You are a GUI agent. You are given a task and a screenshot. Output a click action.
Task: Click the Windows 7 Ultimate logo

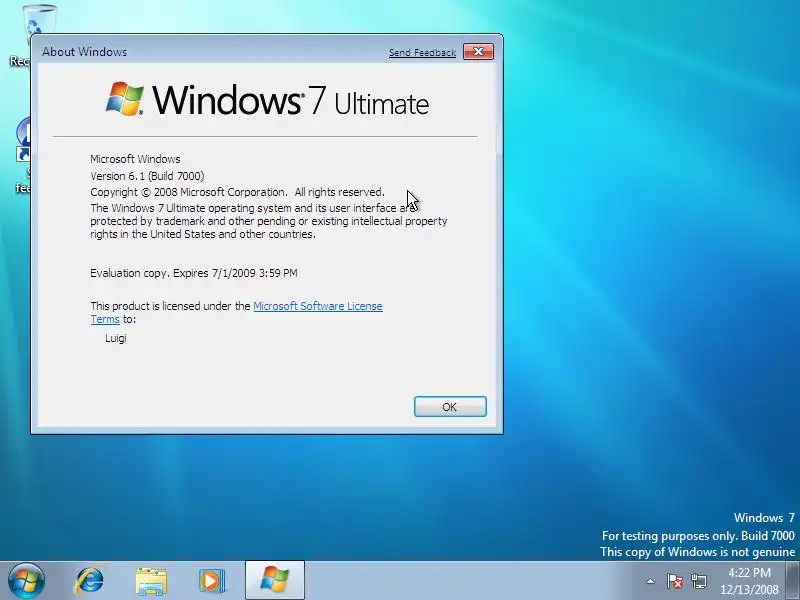click(x=267, y=99)
